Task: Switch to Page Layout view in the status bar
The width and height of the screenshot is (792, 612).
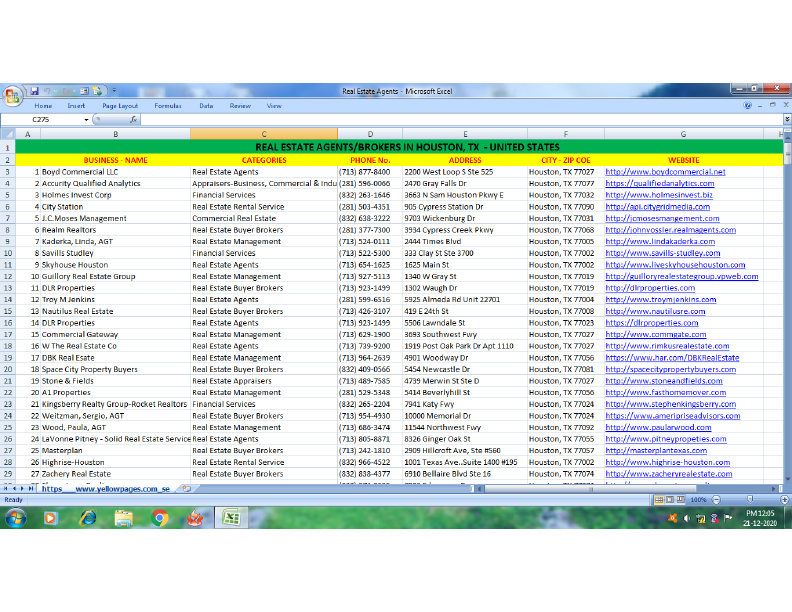Action: pos(670,500)
